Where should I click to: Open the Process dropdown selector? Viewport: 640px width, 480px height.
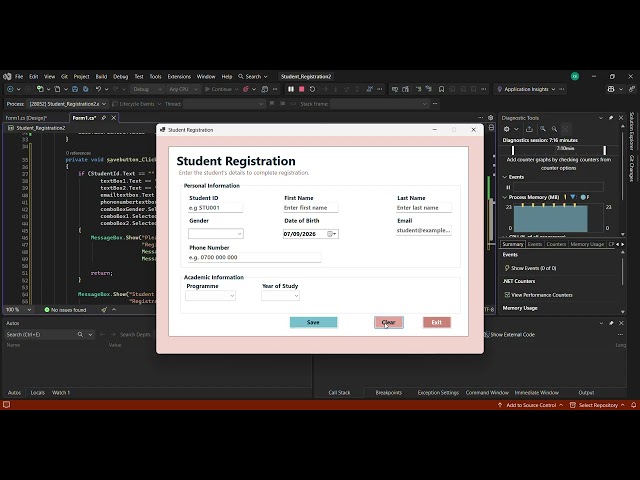coord(68,104)
